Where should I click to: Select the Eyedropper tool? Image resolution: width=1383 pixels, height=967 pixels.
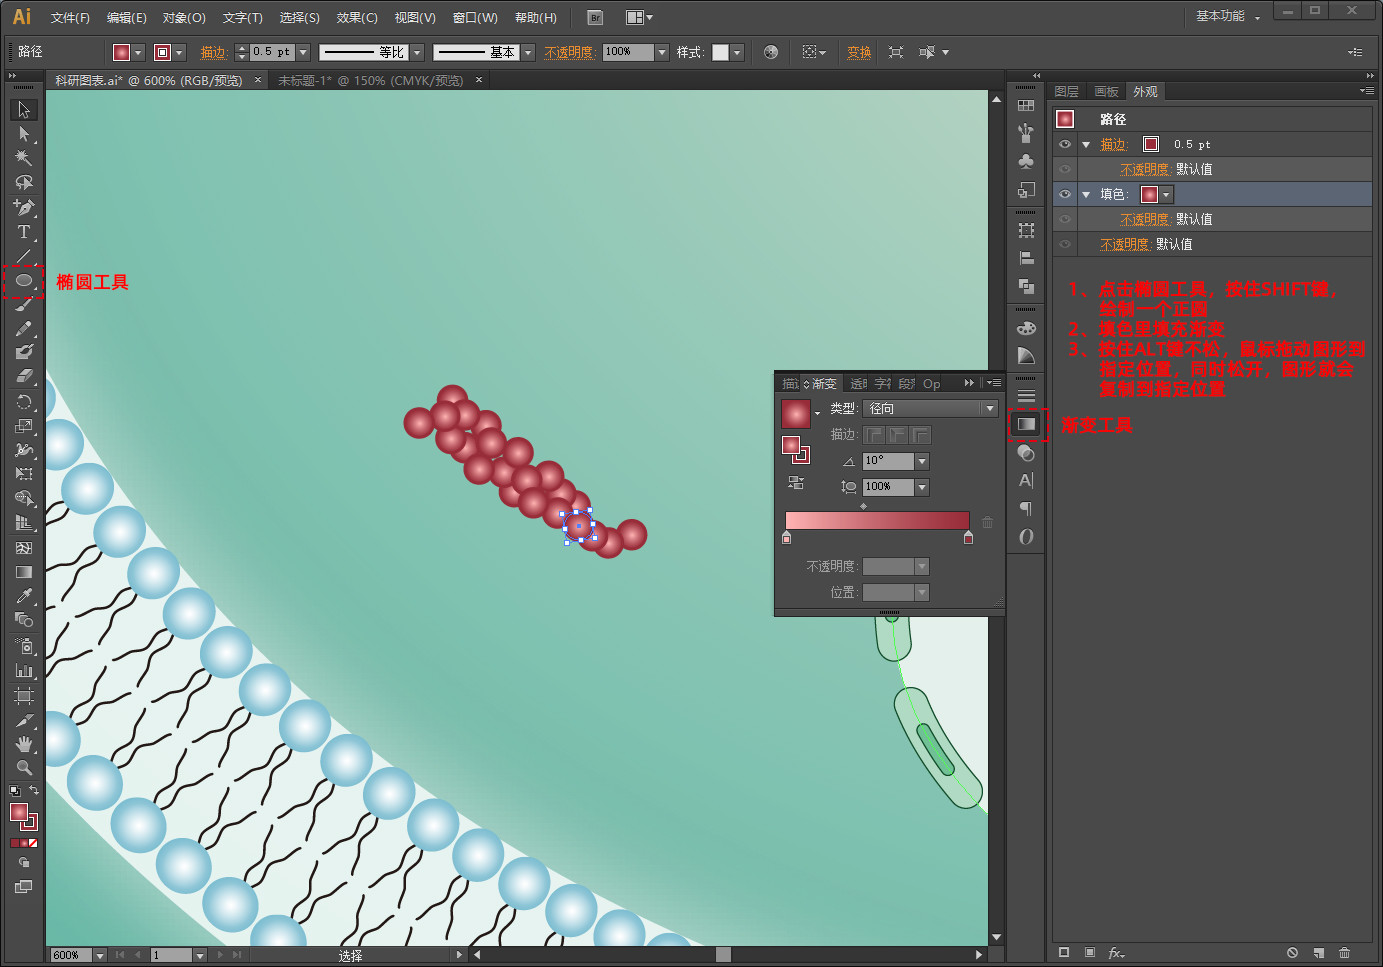tap(24, 596)
